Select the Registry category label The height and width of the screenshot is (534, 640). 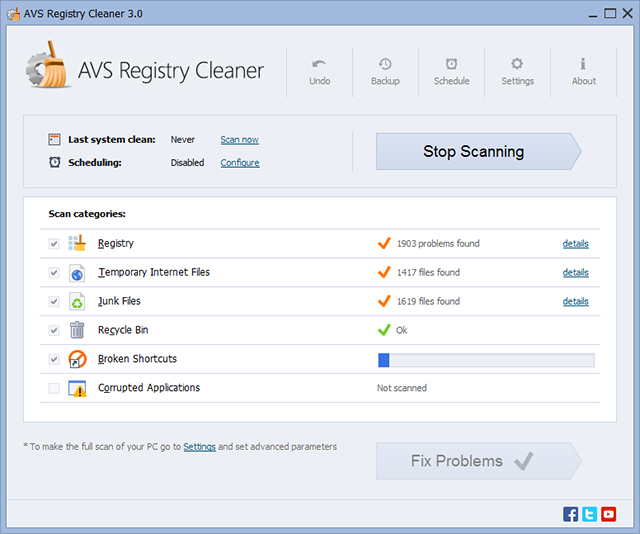(x=116, y=243)
